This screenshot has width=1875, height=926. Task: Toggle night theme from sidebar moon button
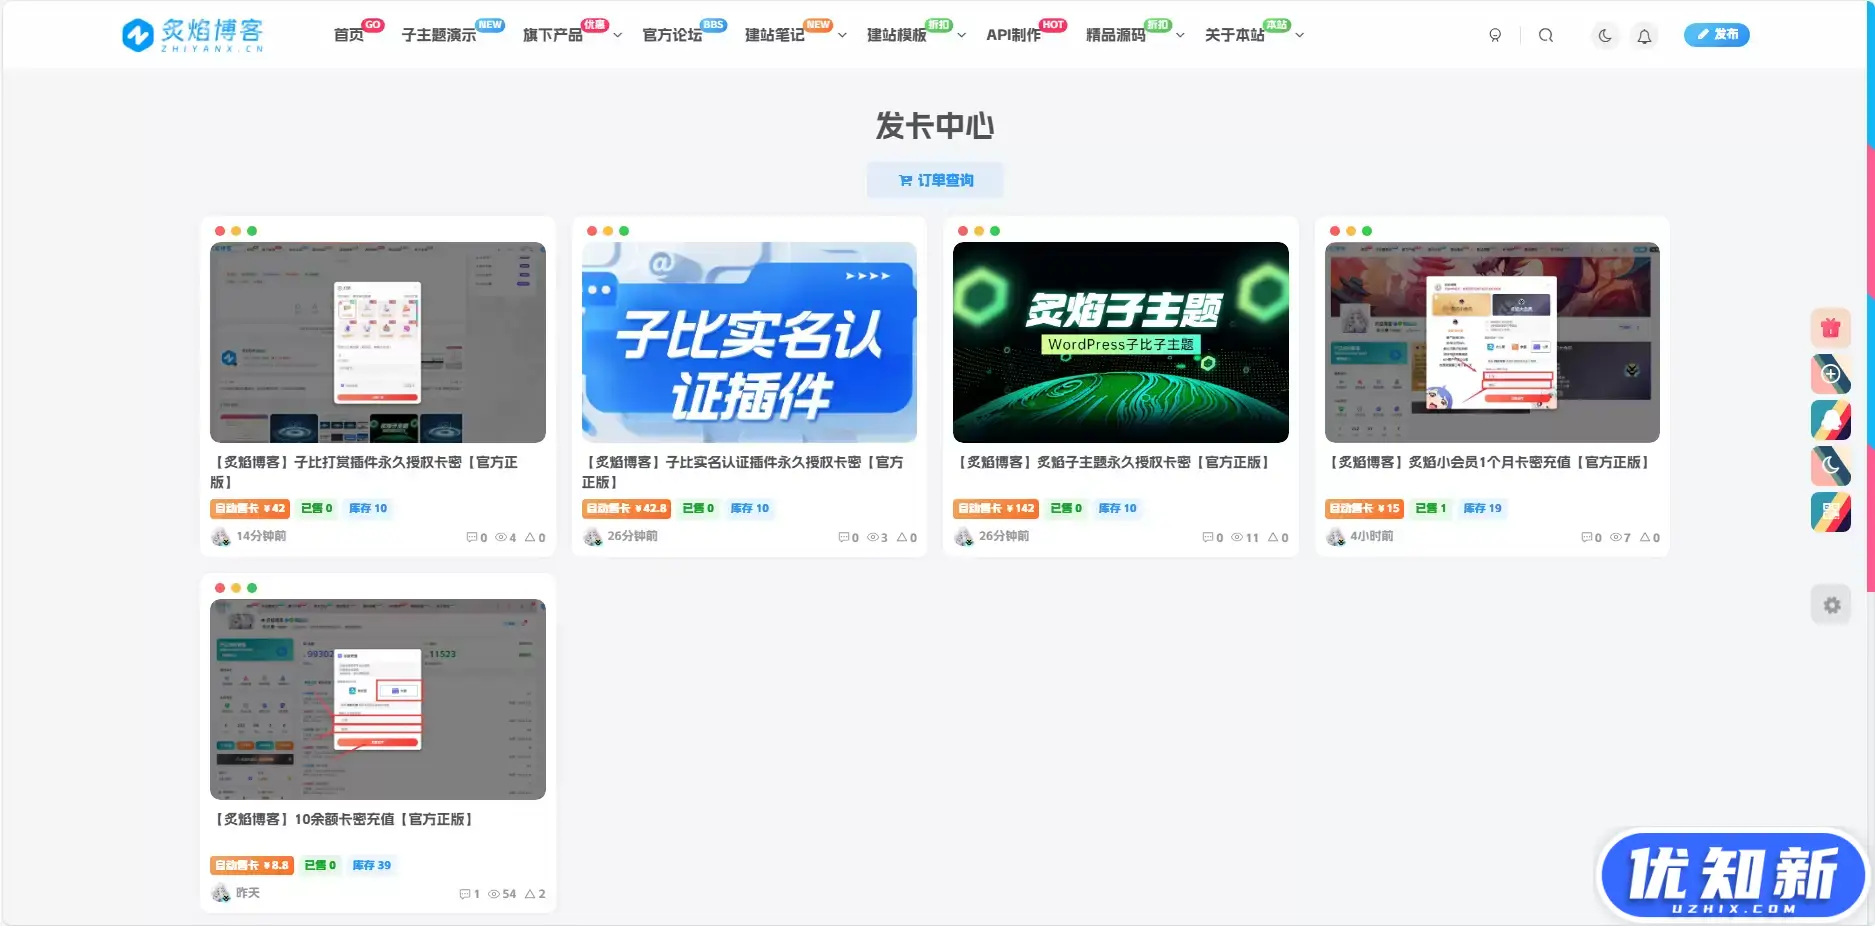tap(1830, 466)
